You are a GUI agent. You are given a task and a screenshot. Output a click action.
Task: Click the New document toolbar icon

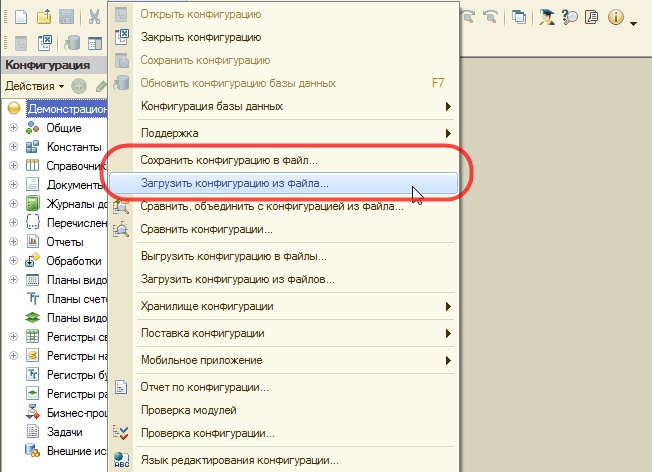pyautogui.click(x=21, y=17)
